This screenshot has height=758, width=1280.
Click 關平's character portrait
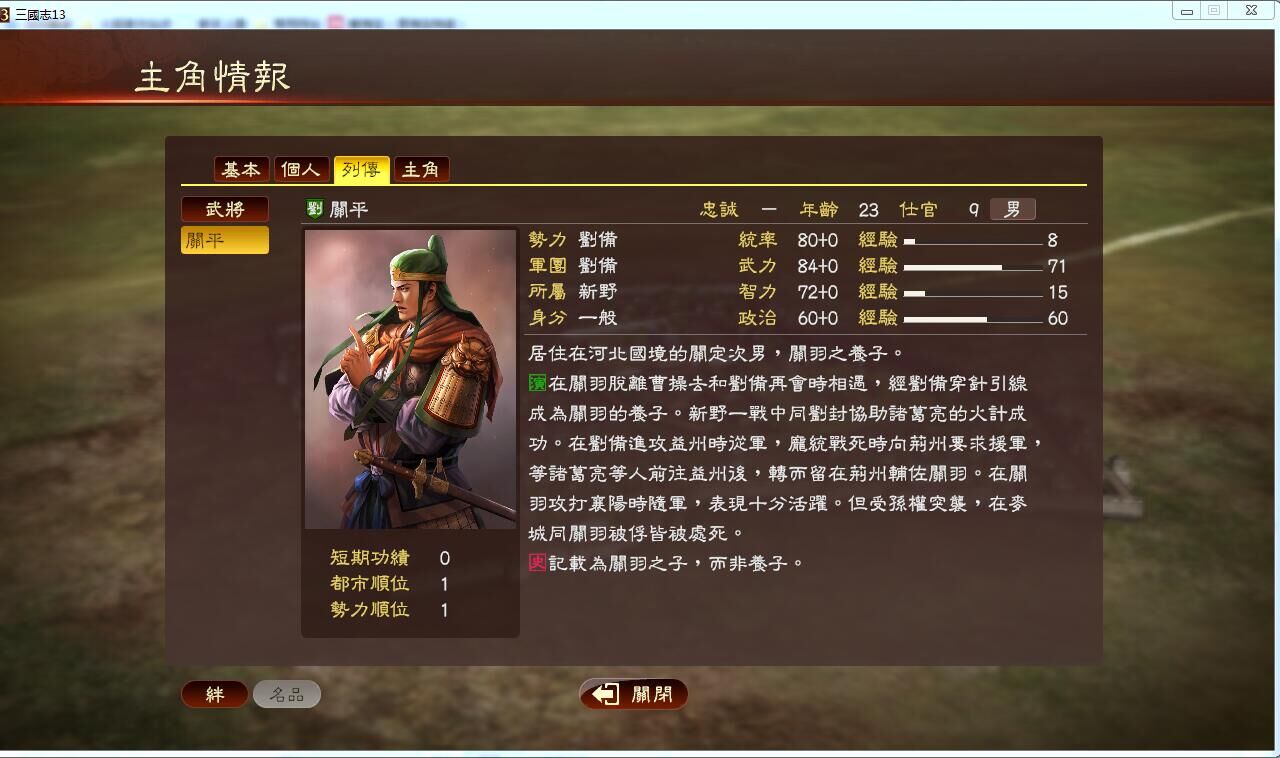click(410, 380)
